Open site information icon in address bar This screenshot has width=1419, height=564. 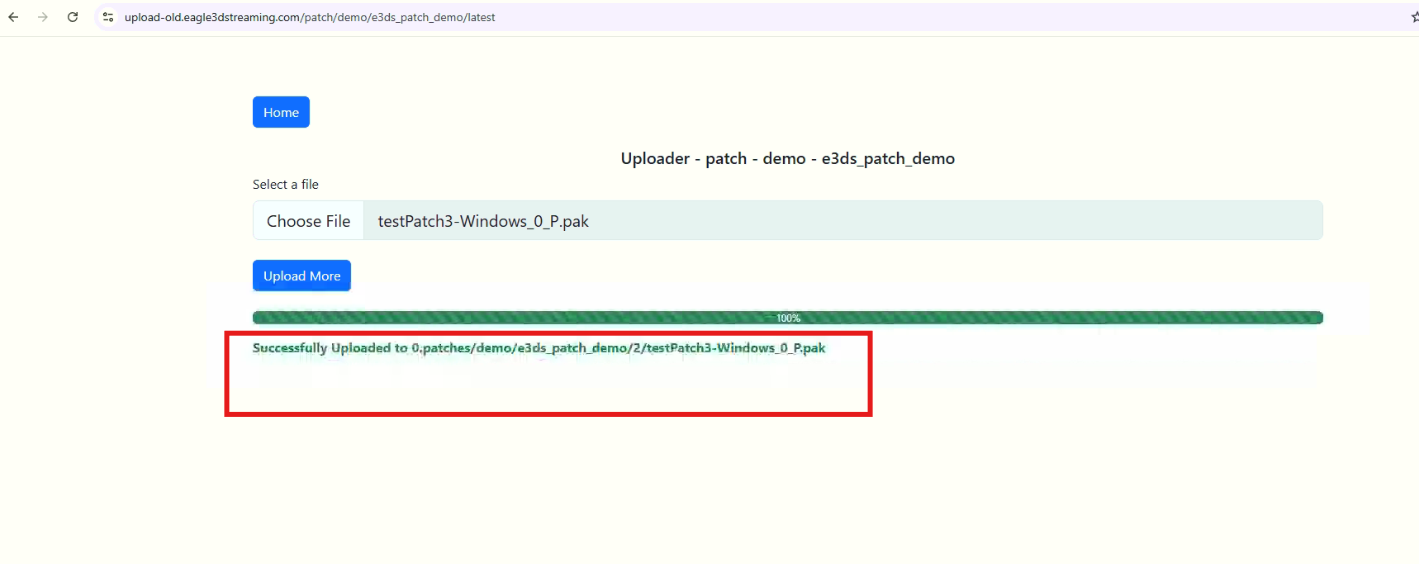[109, 17]
